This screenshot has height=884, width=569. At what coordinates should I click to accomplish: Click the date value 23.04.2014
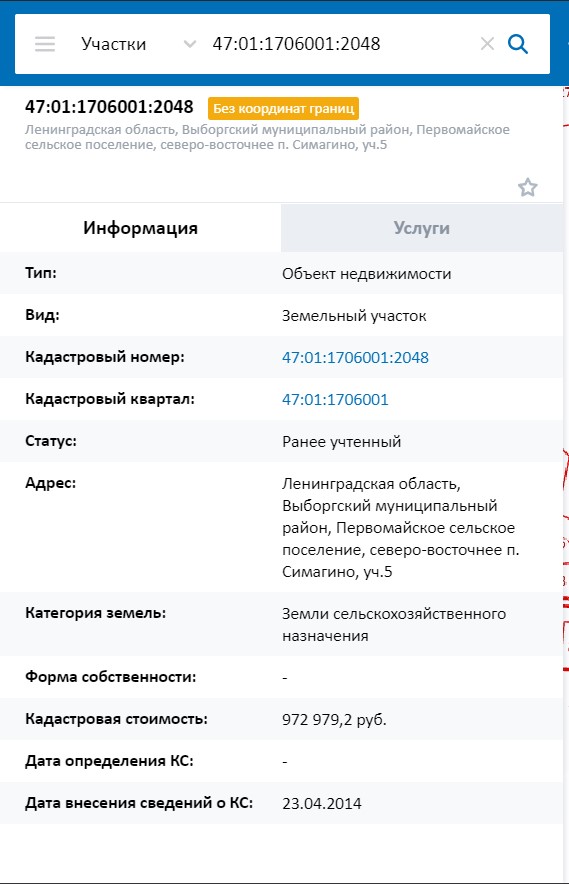point(321,803)
